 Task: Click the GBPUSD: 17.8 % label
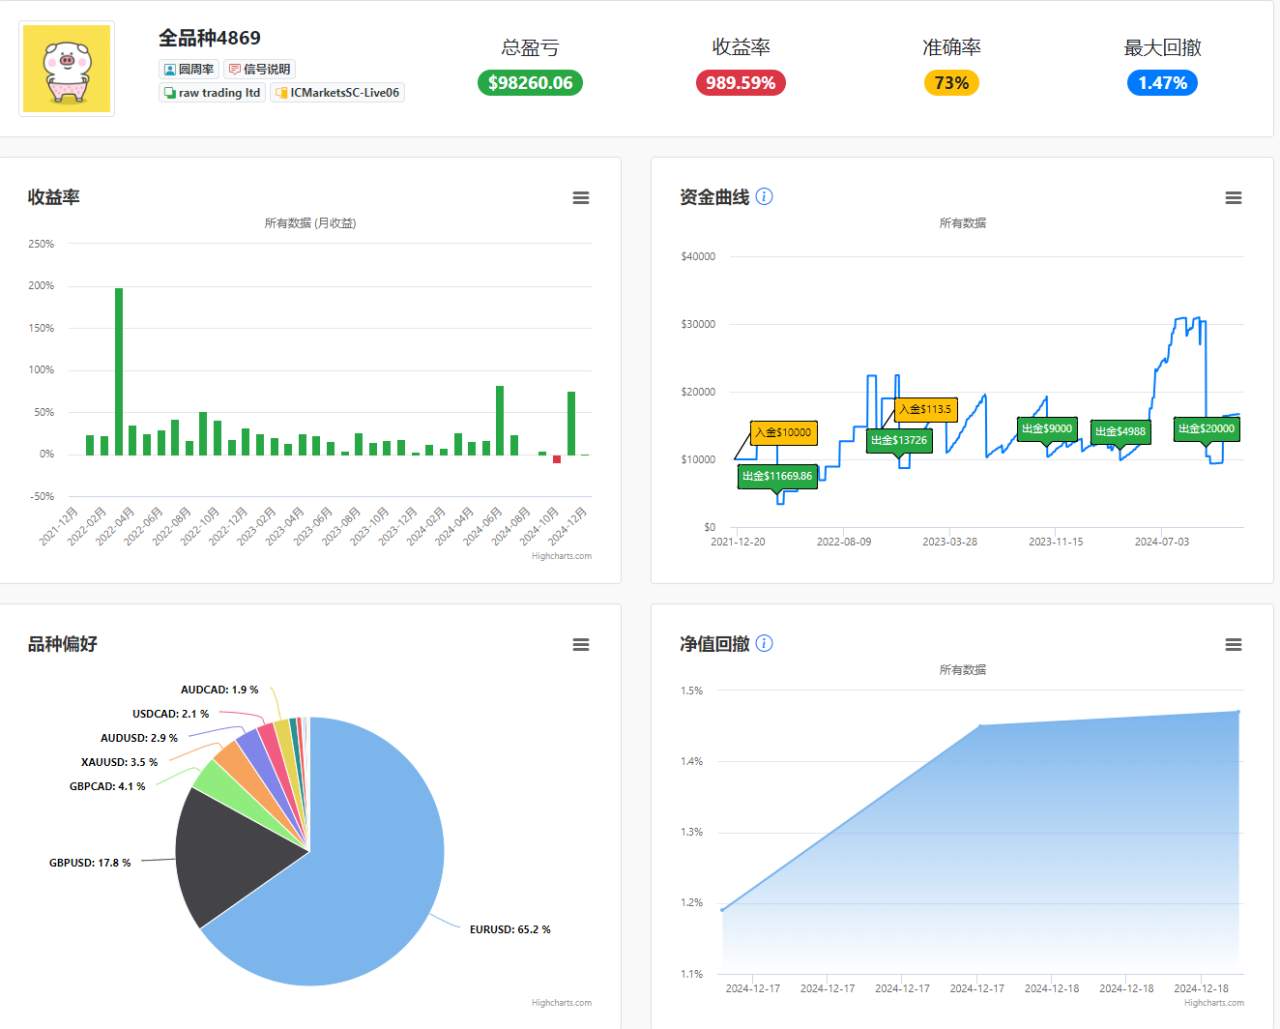pos(90,863)
